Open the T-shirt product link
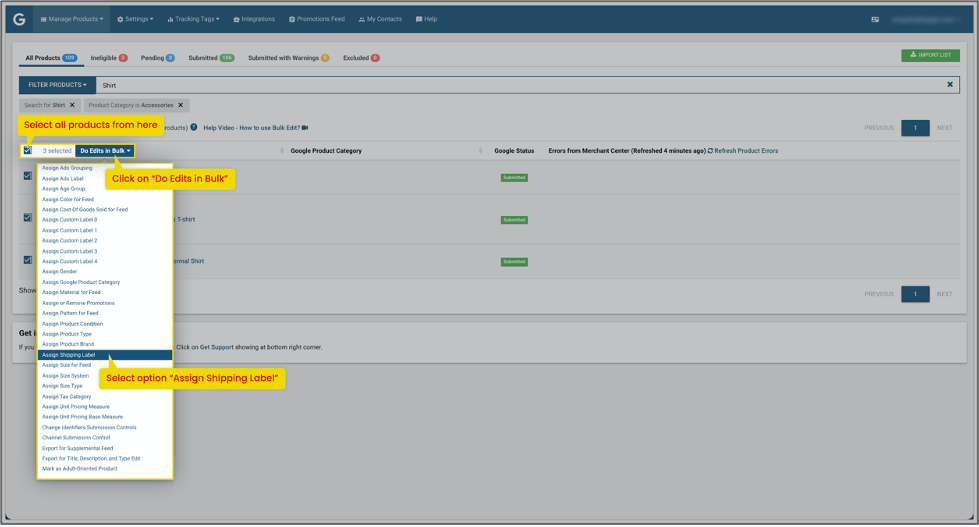Screen dimensions: 979x527 tap(185, 220)
